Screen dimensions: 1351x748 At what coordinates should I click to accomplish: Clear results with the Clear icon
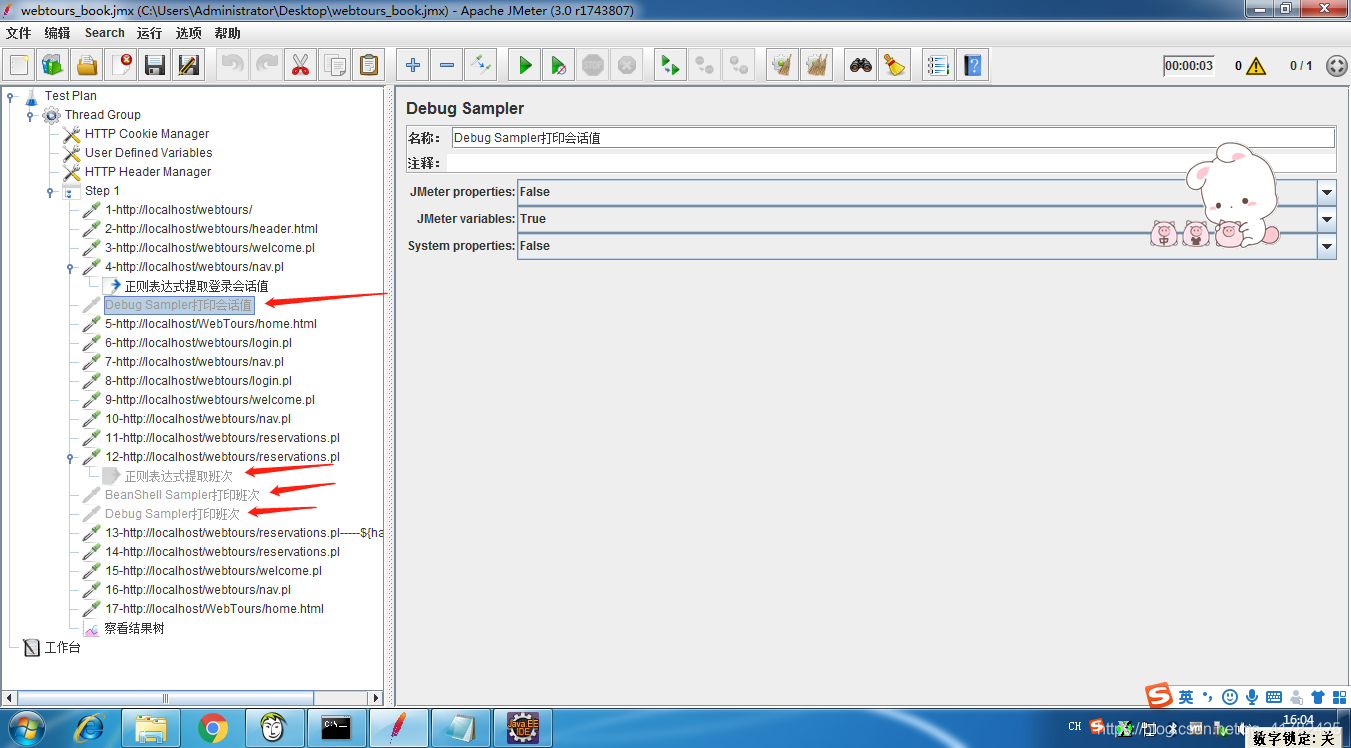782,66
